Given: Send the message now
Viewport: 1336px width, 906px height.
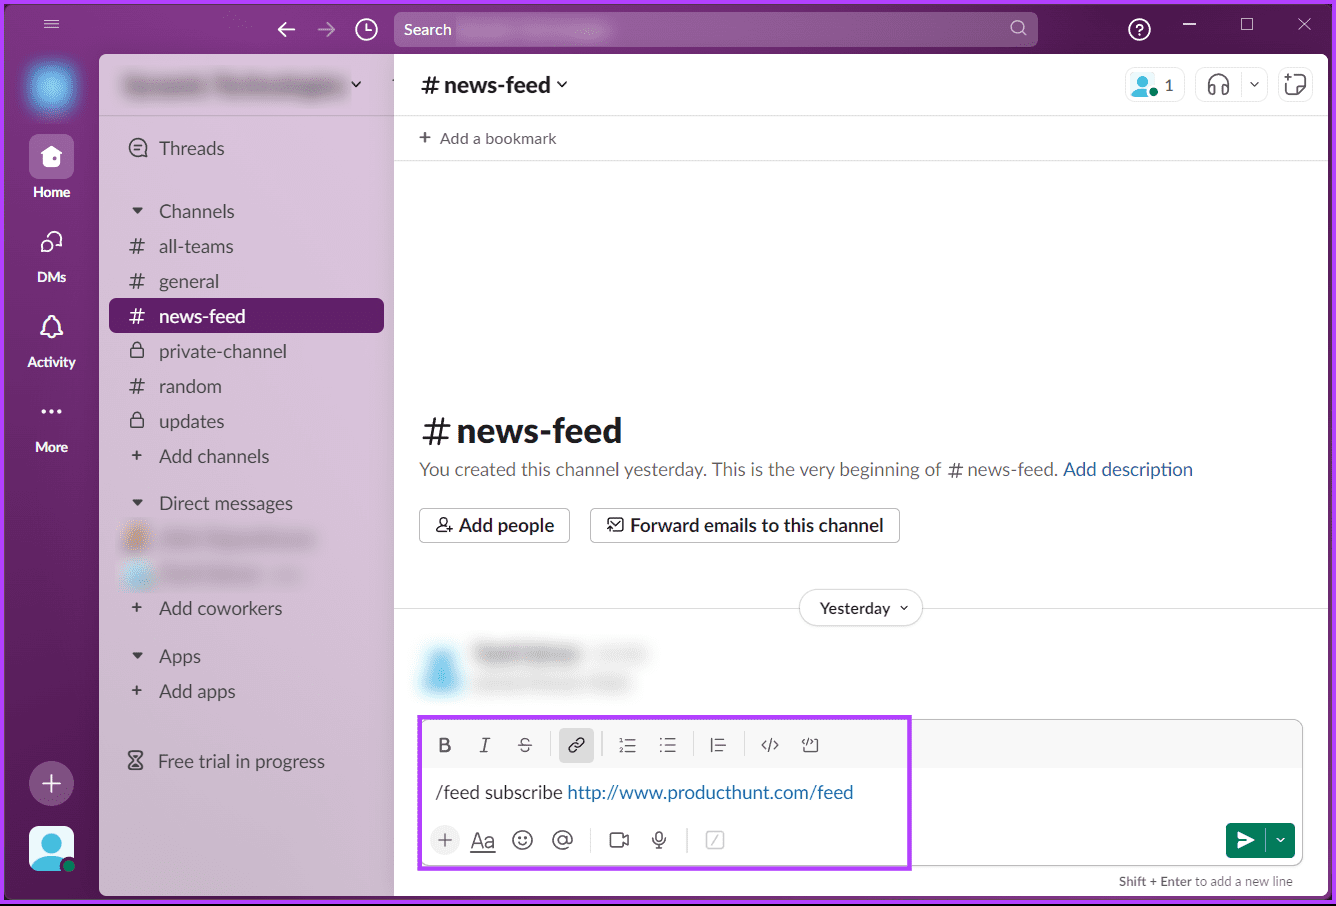Looking at the screenshot, I should pyautogui.click(x=1245, y=840).
